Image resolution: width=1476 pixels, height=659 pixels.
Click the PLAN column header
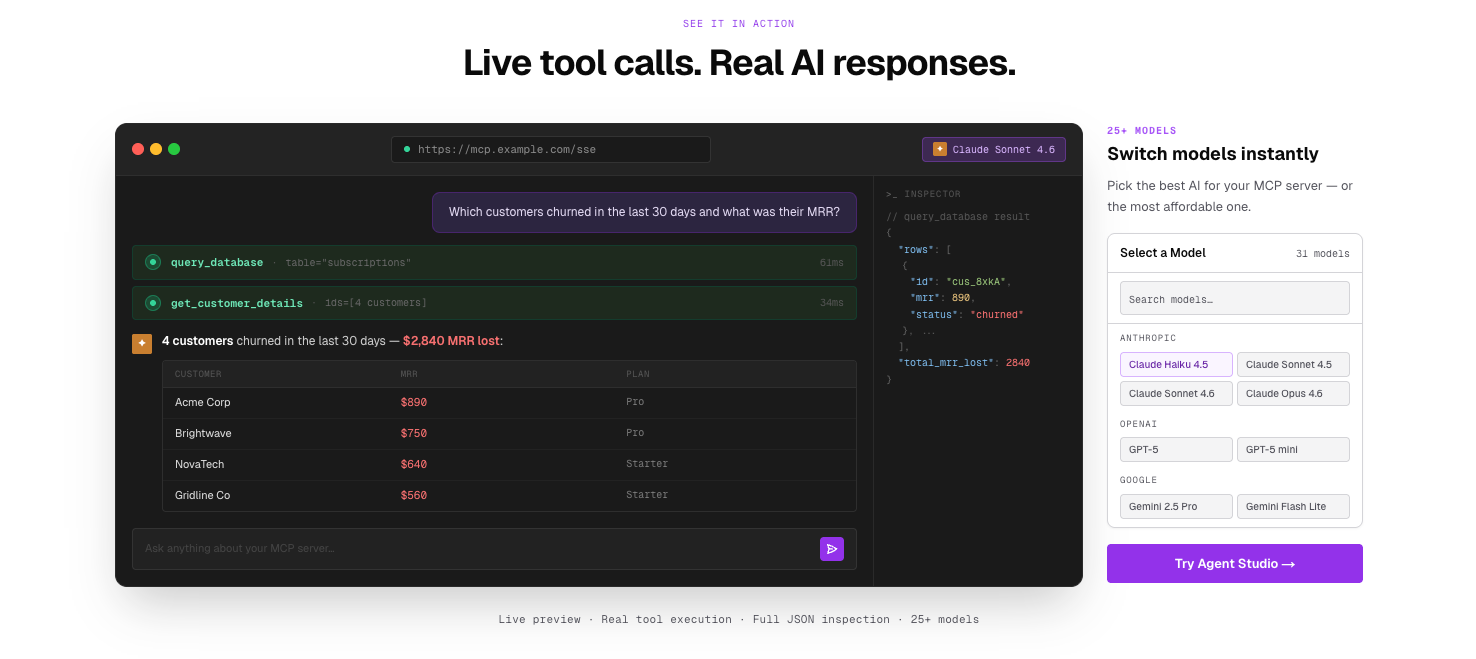638,374
